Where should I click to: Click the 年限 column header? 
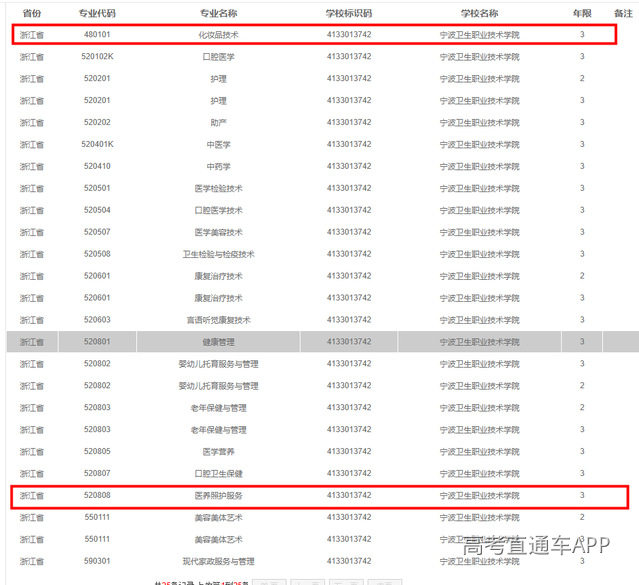pyautogui.click(x=582, y=13)
